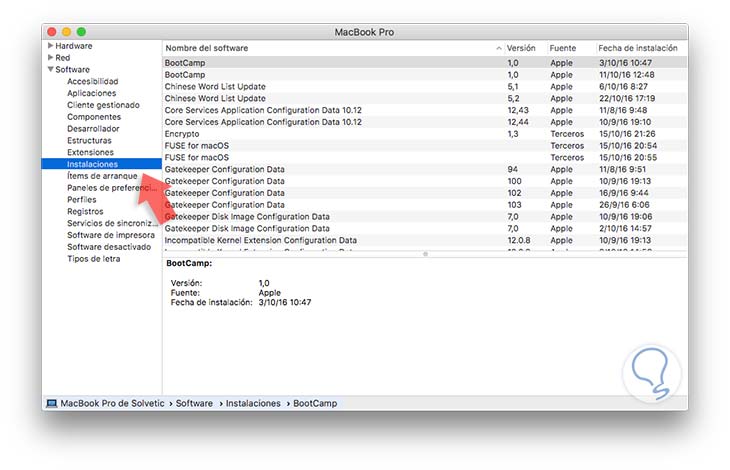The image size is (730, 470).
Task: Select Componentes in the sidebar
Action: pyautogui.click(x=94, y=117)
